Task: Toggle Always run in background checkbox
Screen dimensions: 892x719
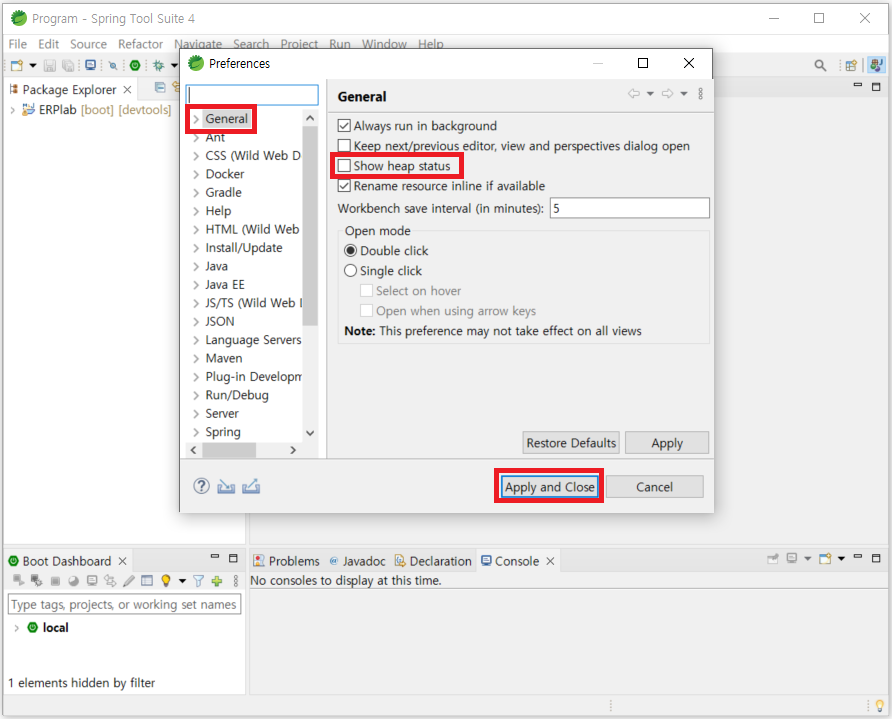Action: click(x=344, y=126)
